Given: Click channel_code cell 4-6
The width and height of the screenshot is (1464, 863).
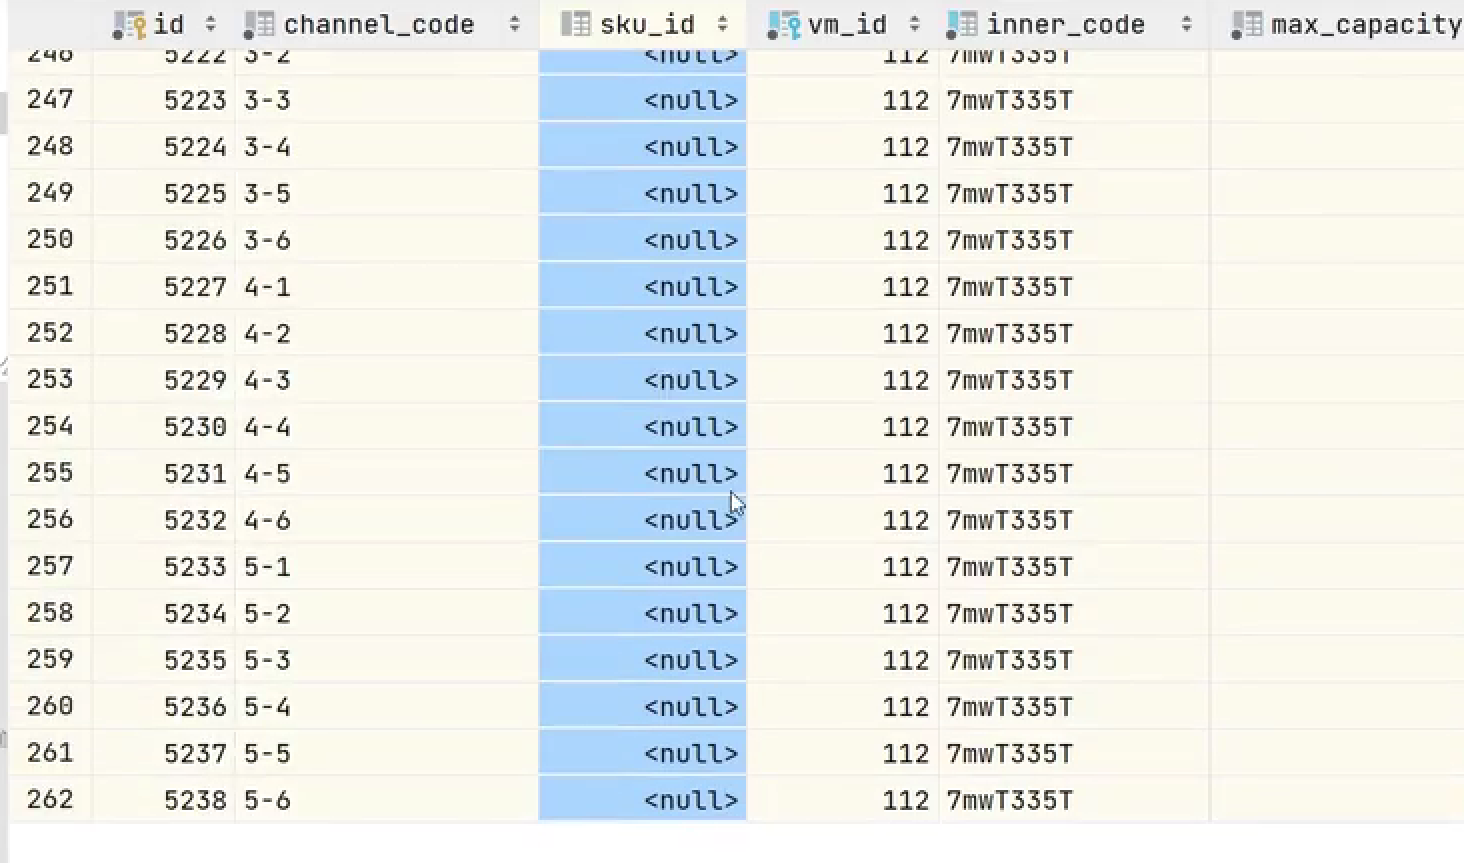Looking at the screenshot, I should pyautogui.click(x=387, y=520).
